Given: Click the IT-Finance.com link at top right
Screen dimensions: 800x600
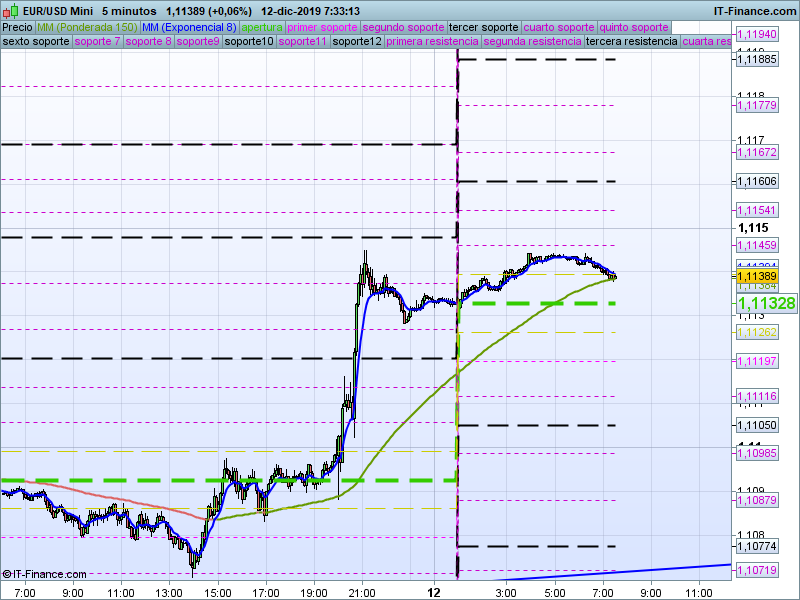Looking at the screenshot, I should 754,11.
